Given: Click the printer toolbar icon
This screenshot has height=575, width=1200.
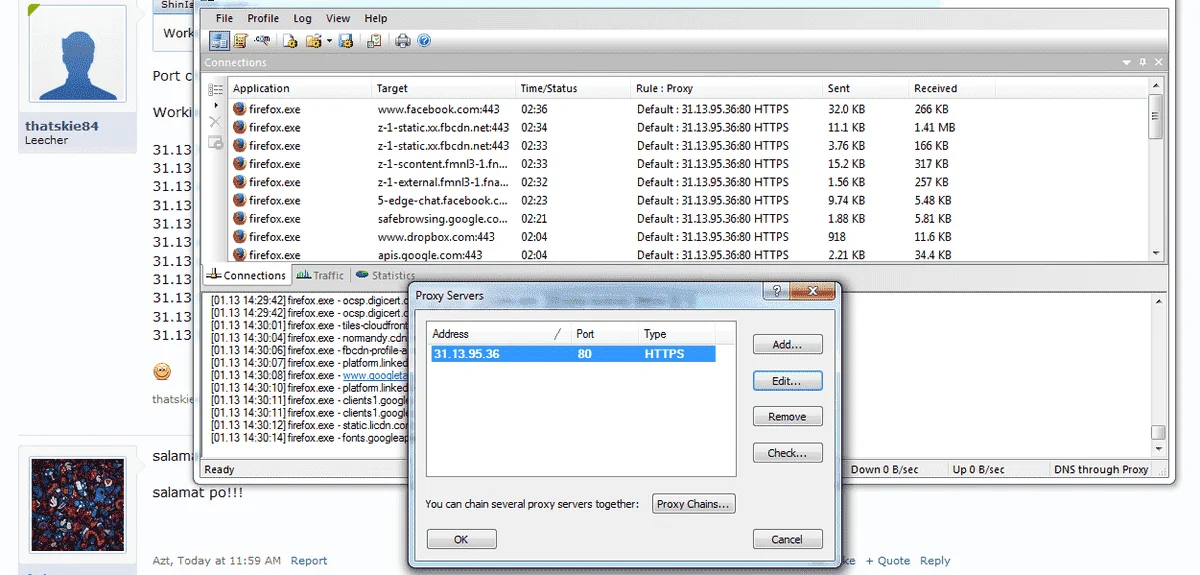Looking at the screenshot, I should [x=403, y=40].
